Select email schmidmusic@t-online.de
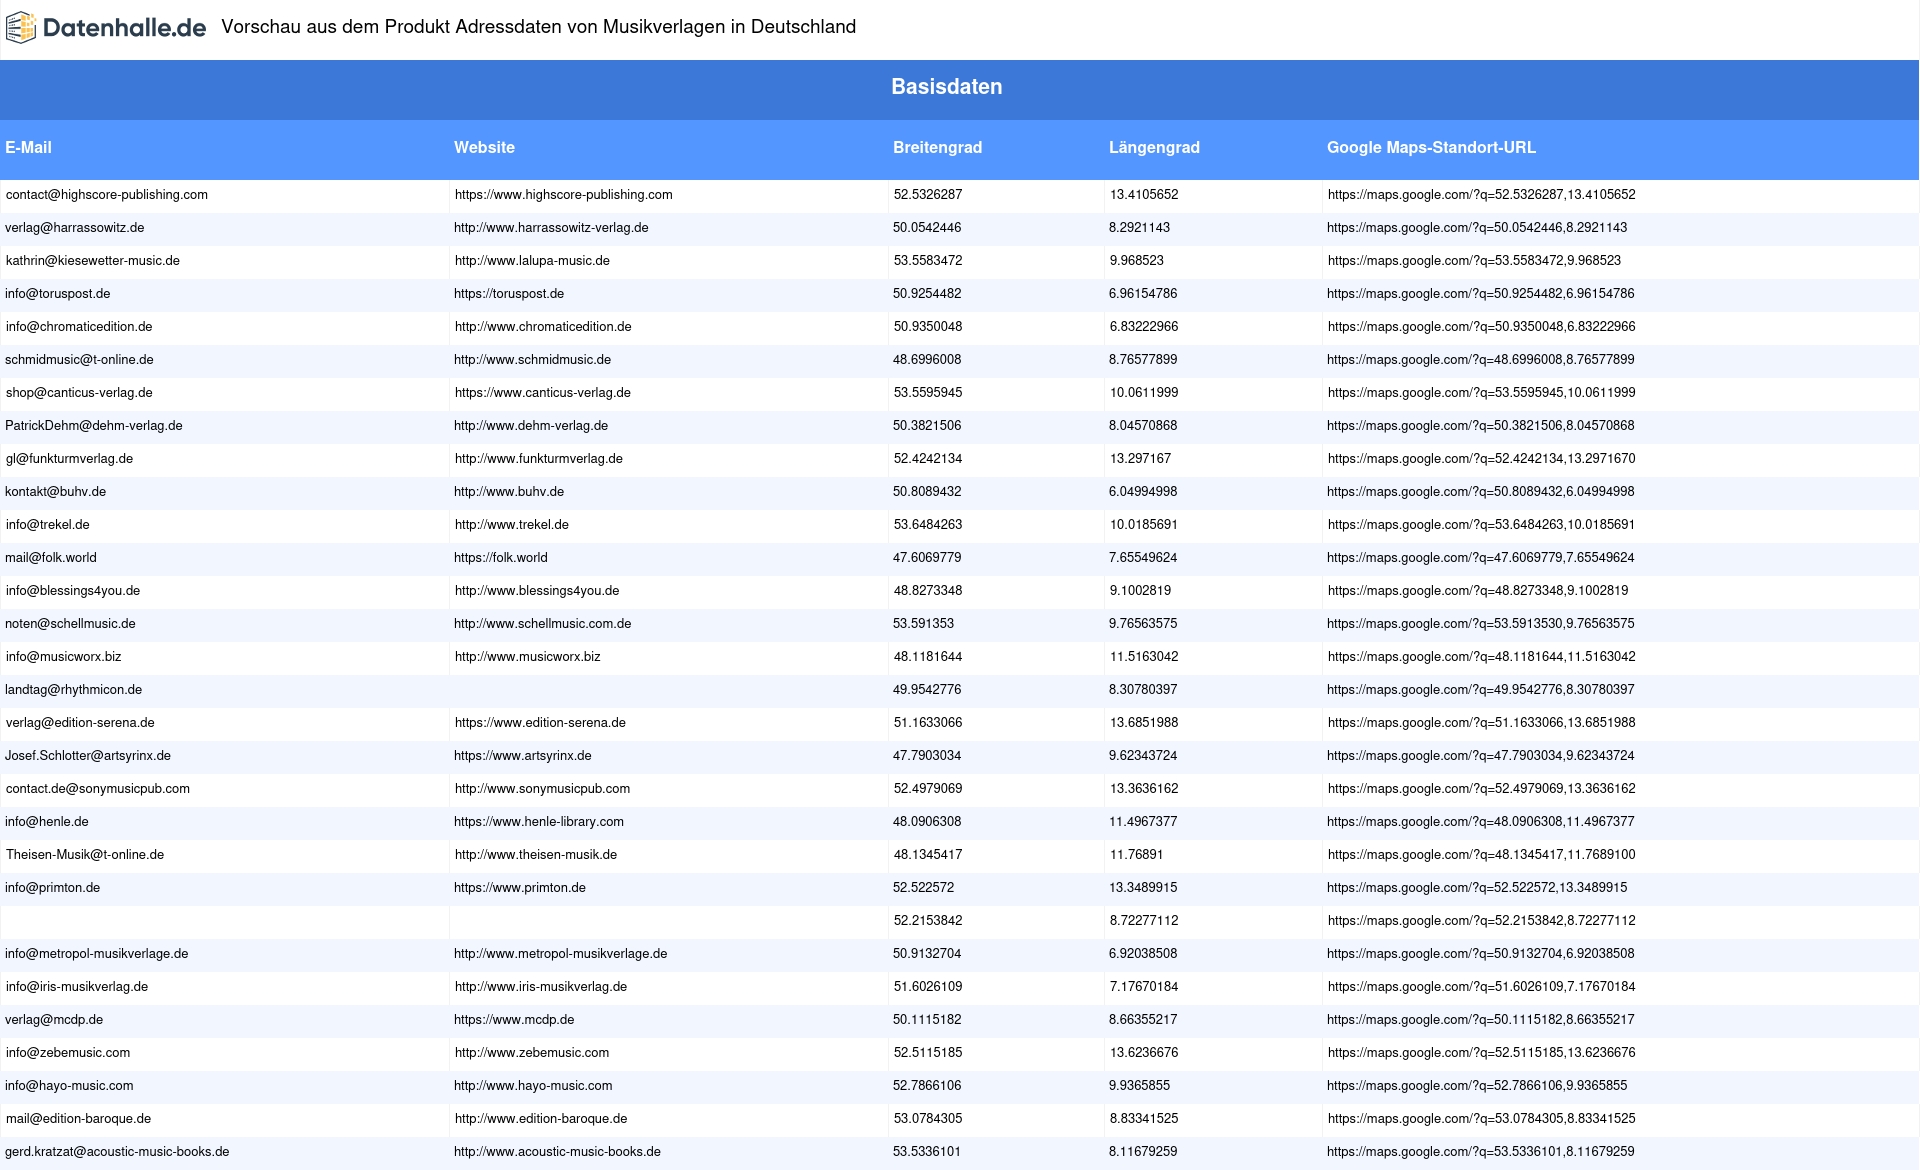The image size is (1920, 1170). 79,360
